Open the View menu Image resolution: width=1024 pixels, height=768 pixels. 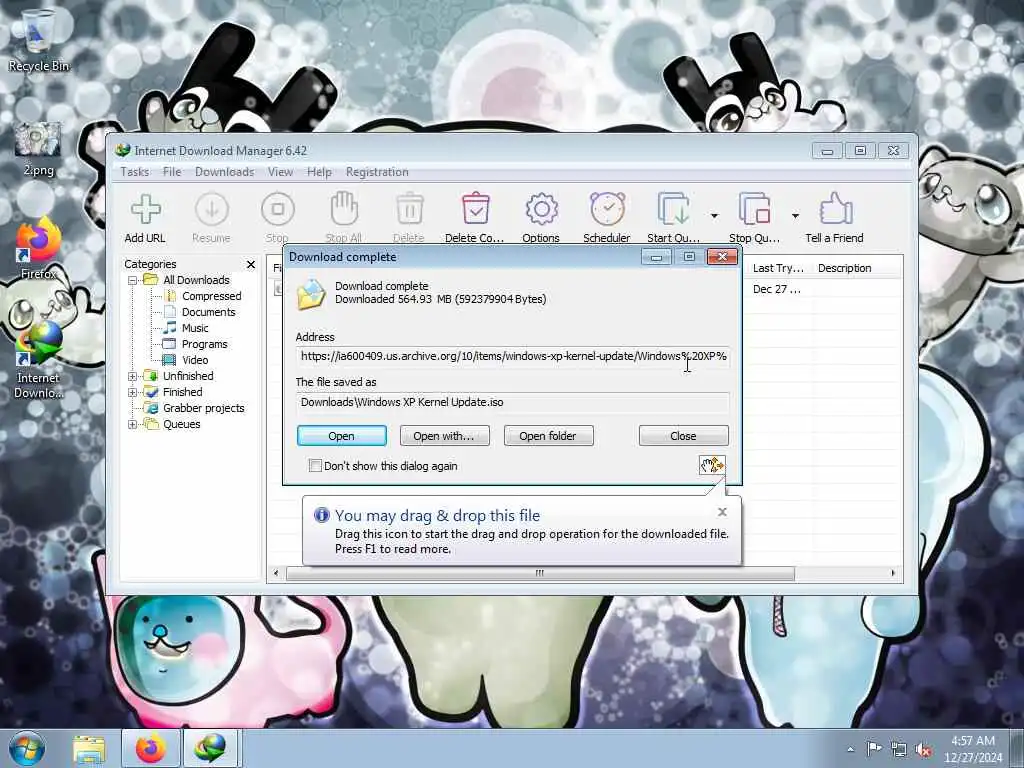click(x=280, y=172)
